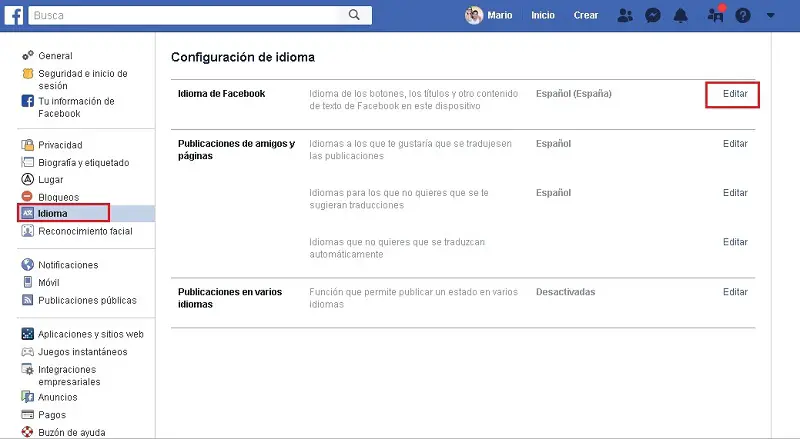Select the Idioma sidebar item
The height and width of the screenshot is (439, 800).
(x=86, y=213)
